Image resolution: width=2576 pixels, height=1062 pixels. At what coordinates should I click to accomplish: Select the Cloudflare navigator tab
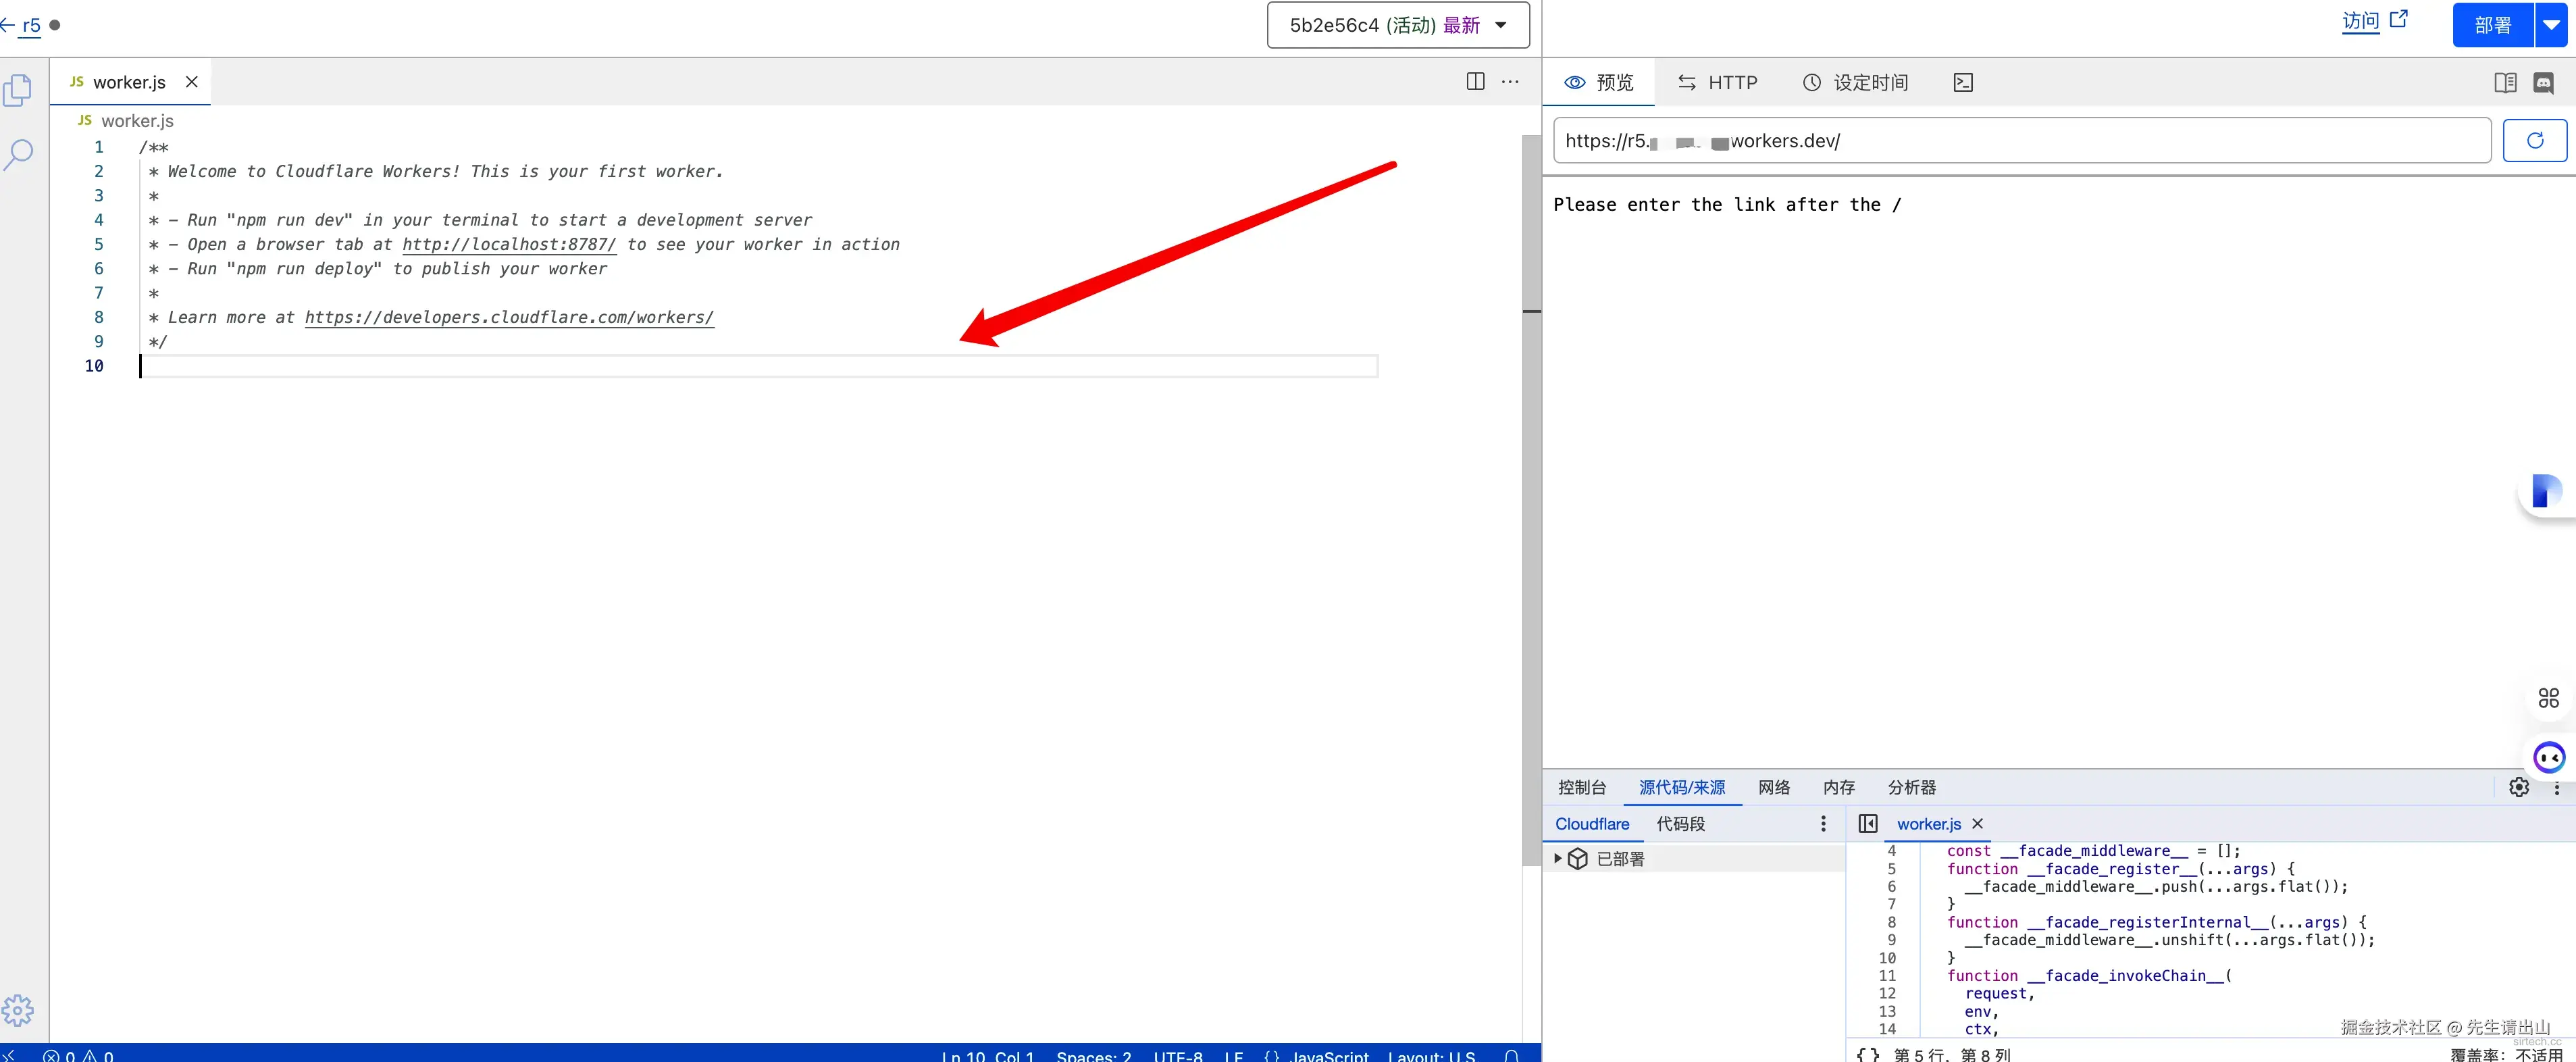[x=1592, y=824]
